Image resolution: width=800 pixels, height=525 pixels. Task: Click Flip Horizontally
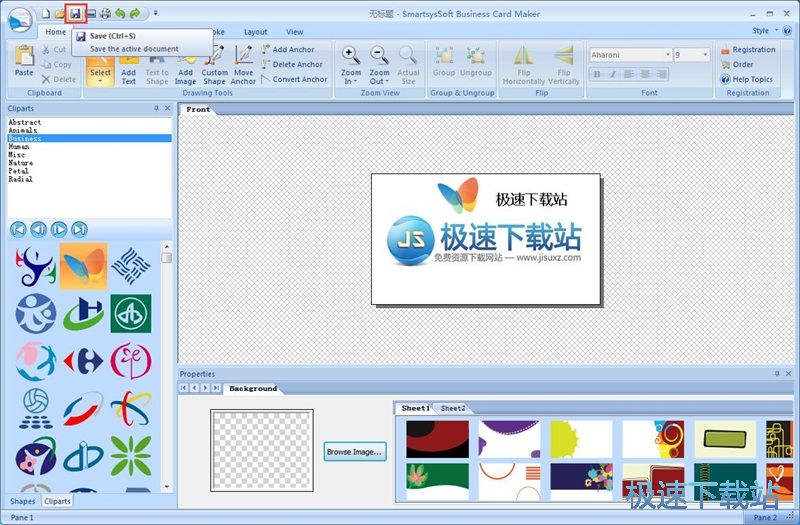pyautogui.click(x=523, y=65)
